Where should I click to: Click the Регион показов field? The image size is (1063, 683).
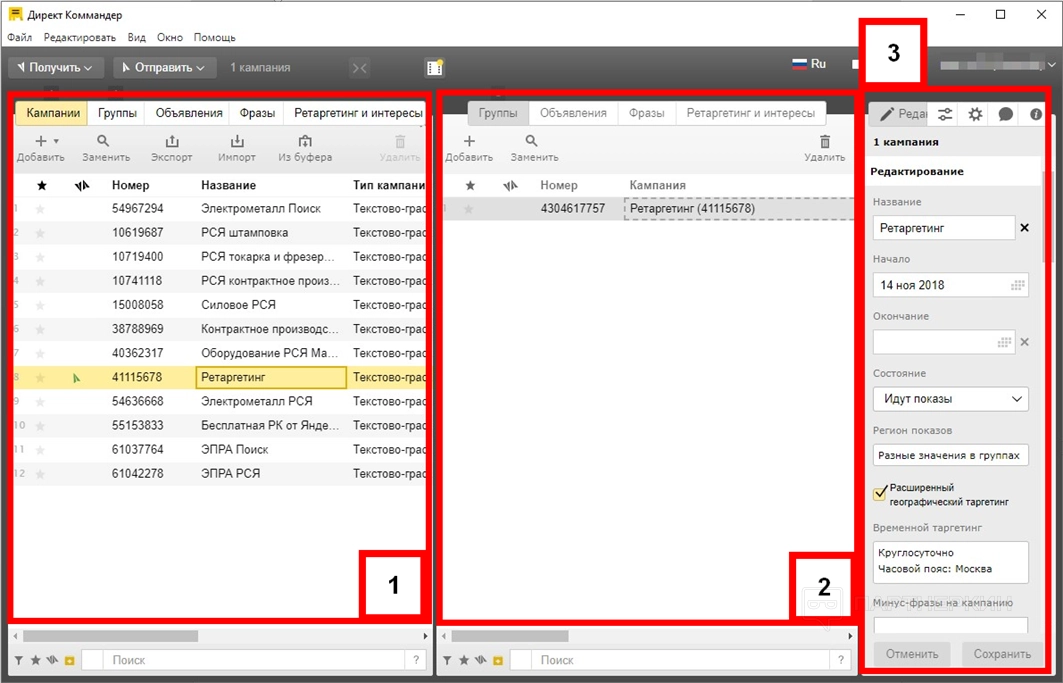coord(950,455)
